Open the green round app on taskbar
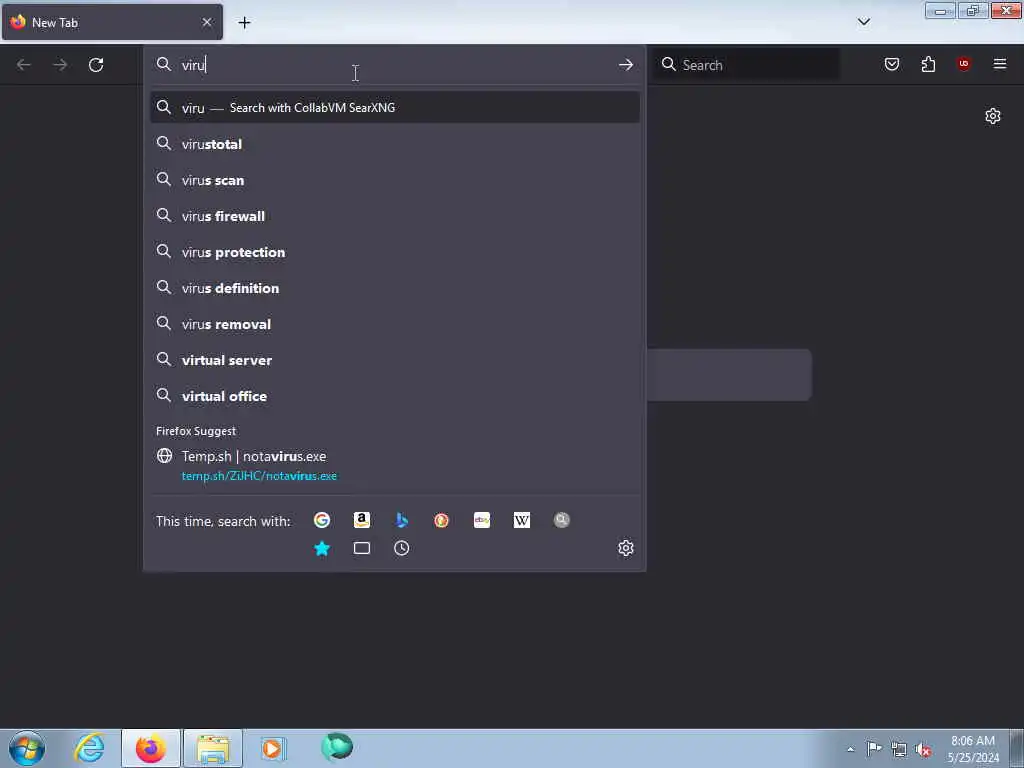 click(337, 748)
